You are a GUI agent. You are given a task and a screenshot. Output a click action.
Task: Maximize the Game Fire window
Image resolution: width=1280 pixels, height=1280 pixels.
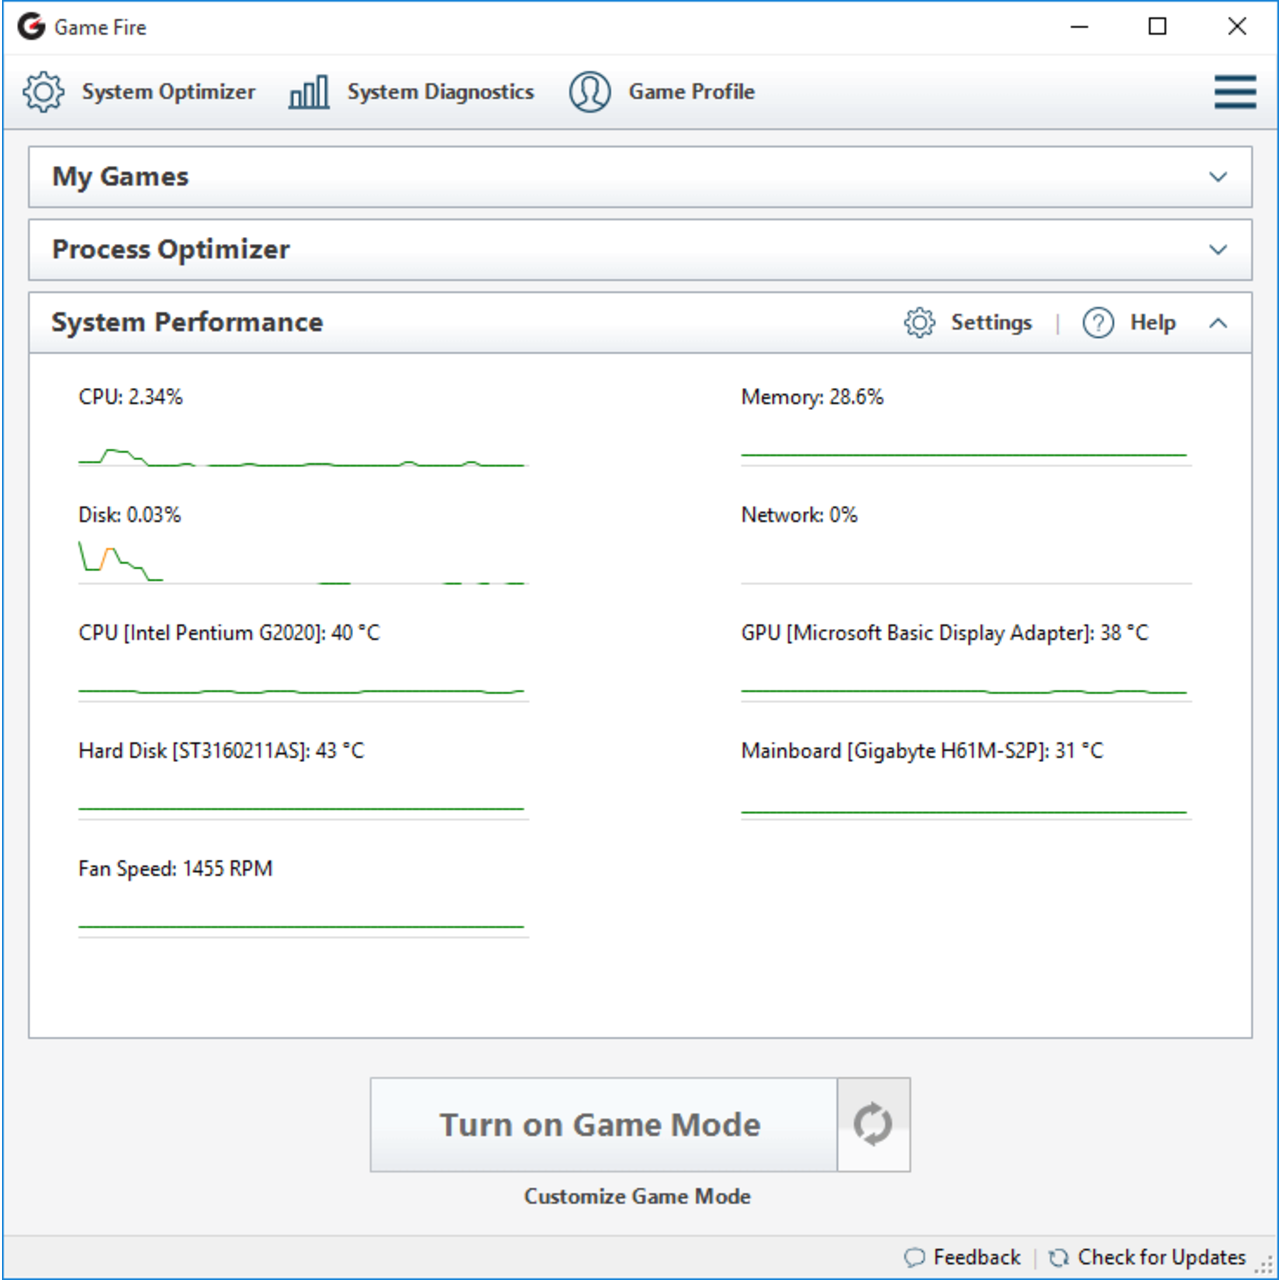click(1157, 27)
